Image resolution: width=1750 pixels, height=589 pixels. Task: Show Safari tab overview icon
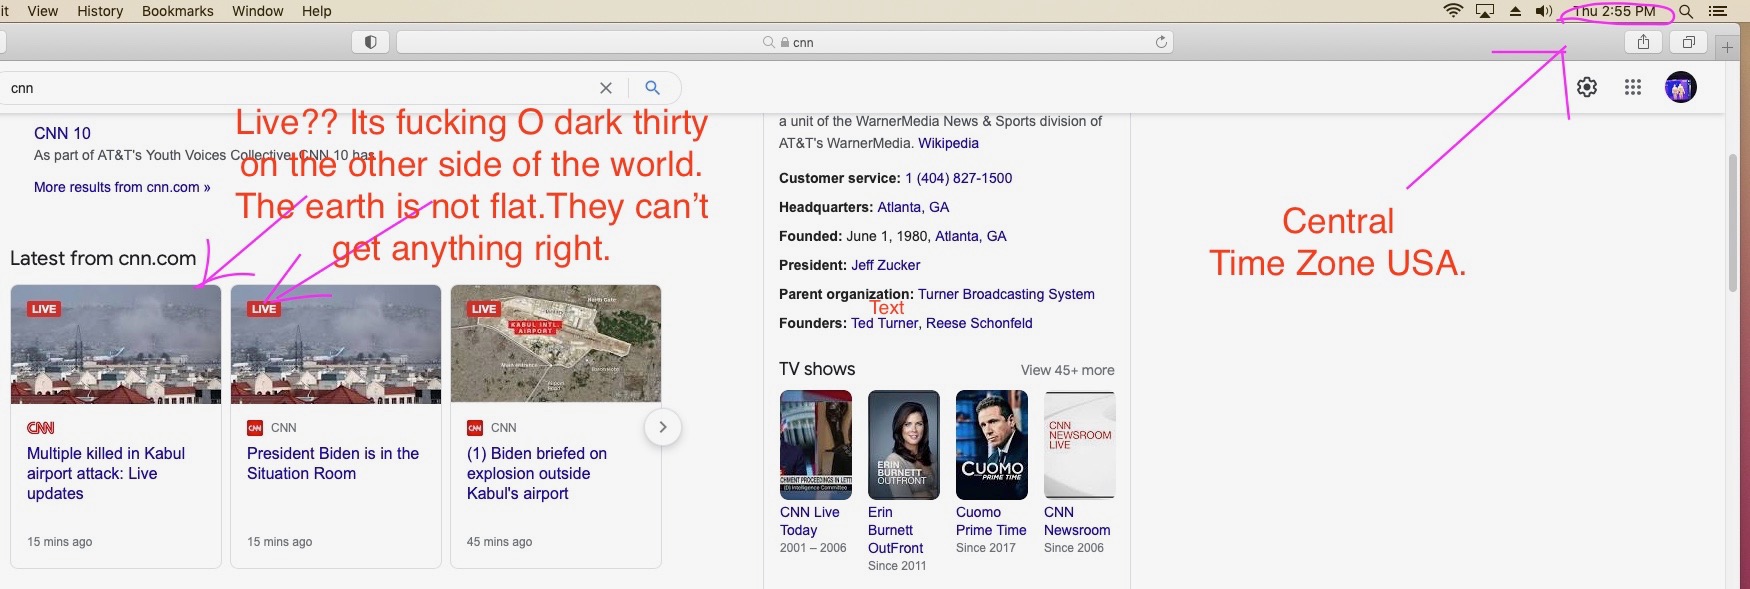pos(1688,42)
